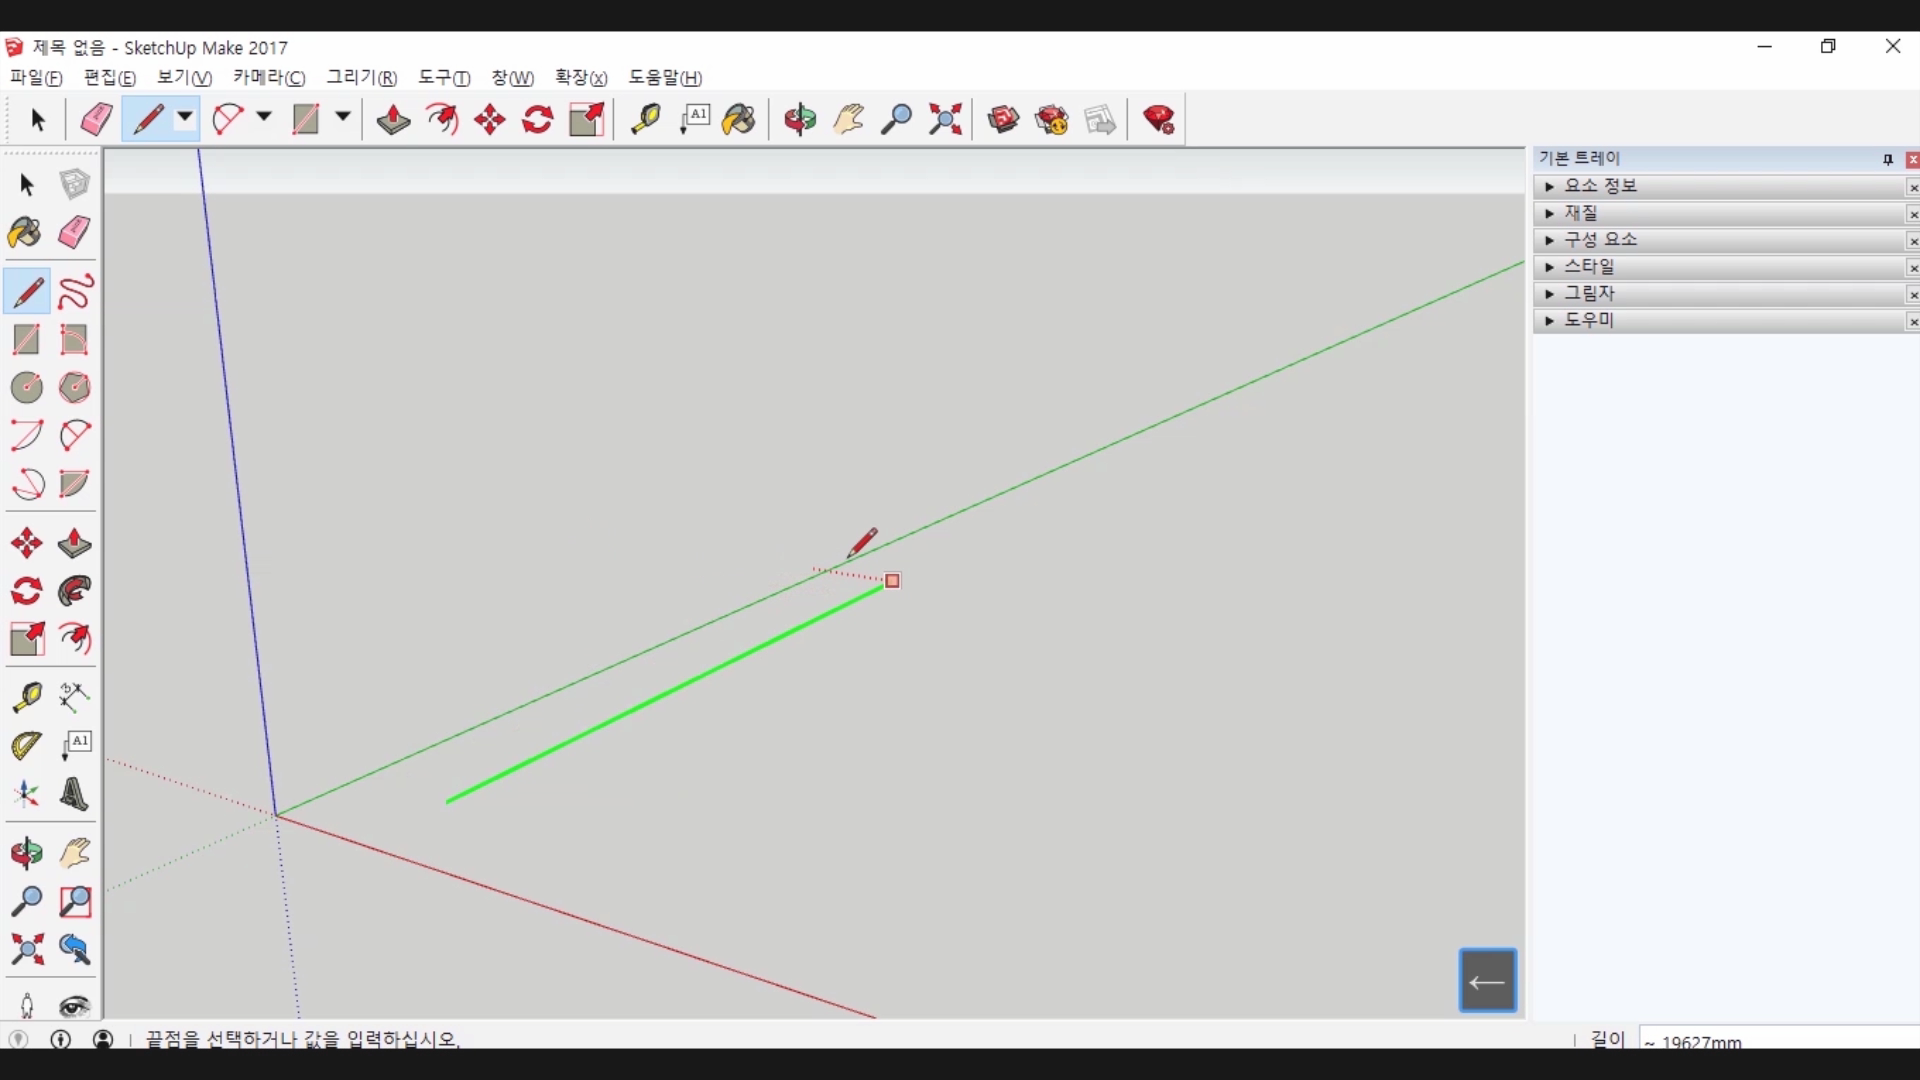Screen dimensions: 1920x1080
Task: Select the Freehand drawing tool
Action: pyautogui.click(x=75, y=292)
